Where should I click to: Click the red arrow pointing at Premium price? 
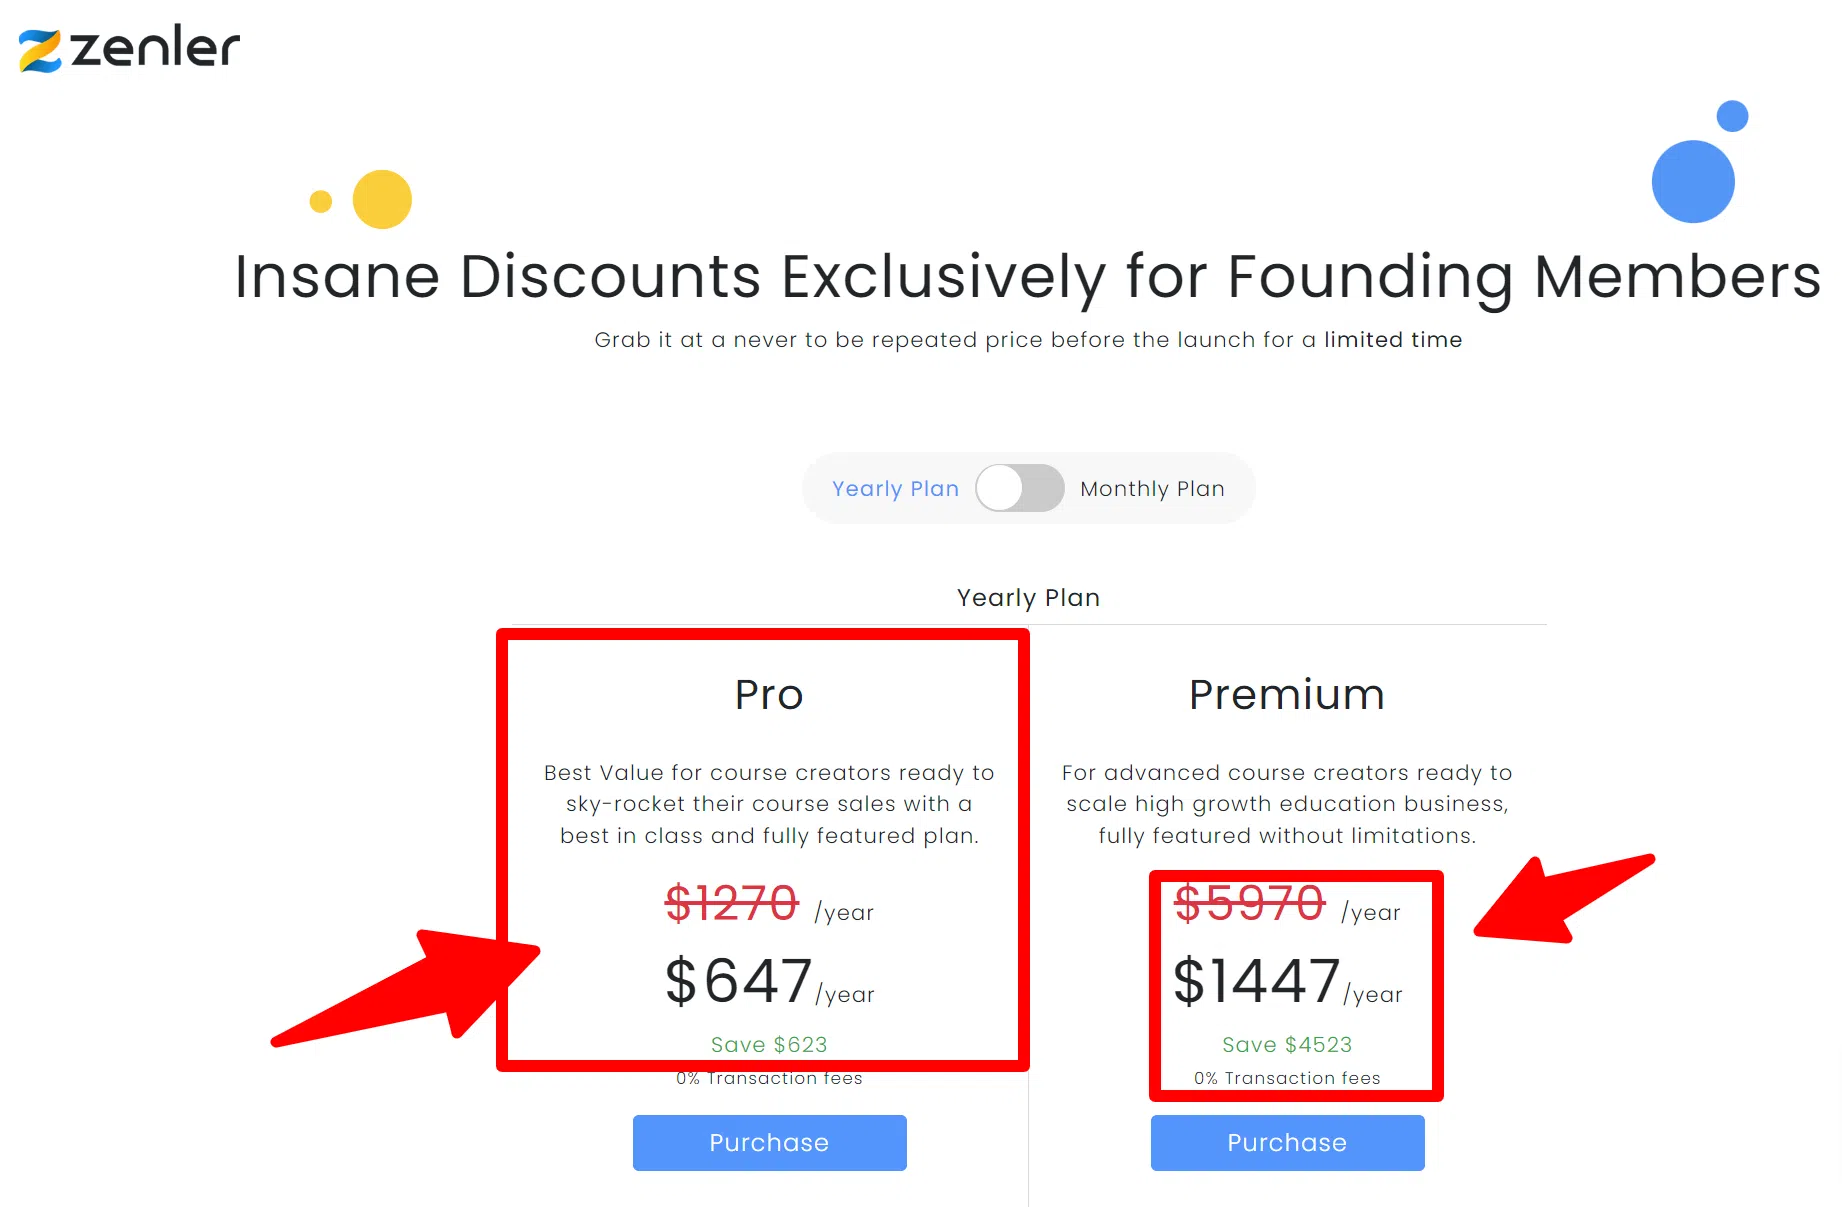click(x=1558, y=900)
